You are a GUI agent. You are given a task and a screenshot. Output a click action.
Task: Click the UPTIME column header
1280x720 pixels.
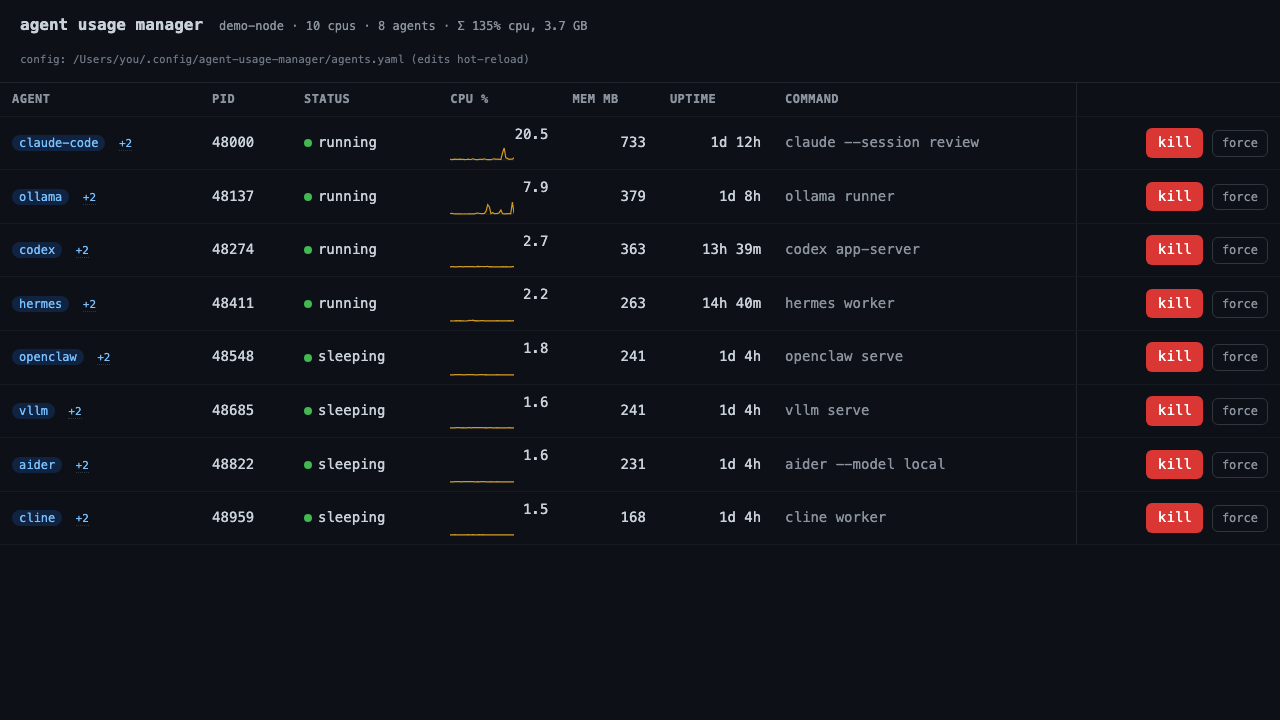(x=693, y=99)
